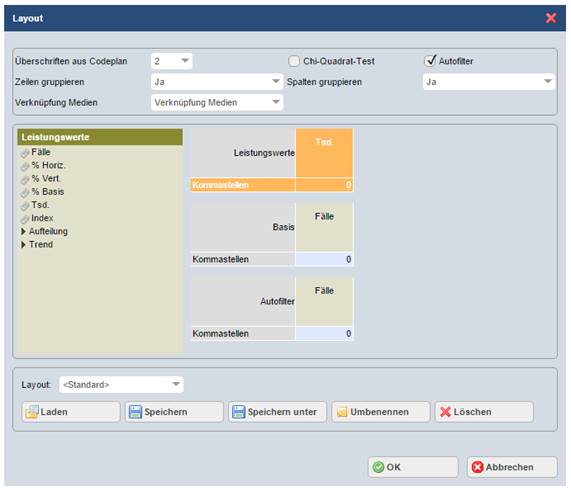Select the Index tag icon
Image resolution: width=571 pixels, height=491 pixels.
[25, 219]
